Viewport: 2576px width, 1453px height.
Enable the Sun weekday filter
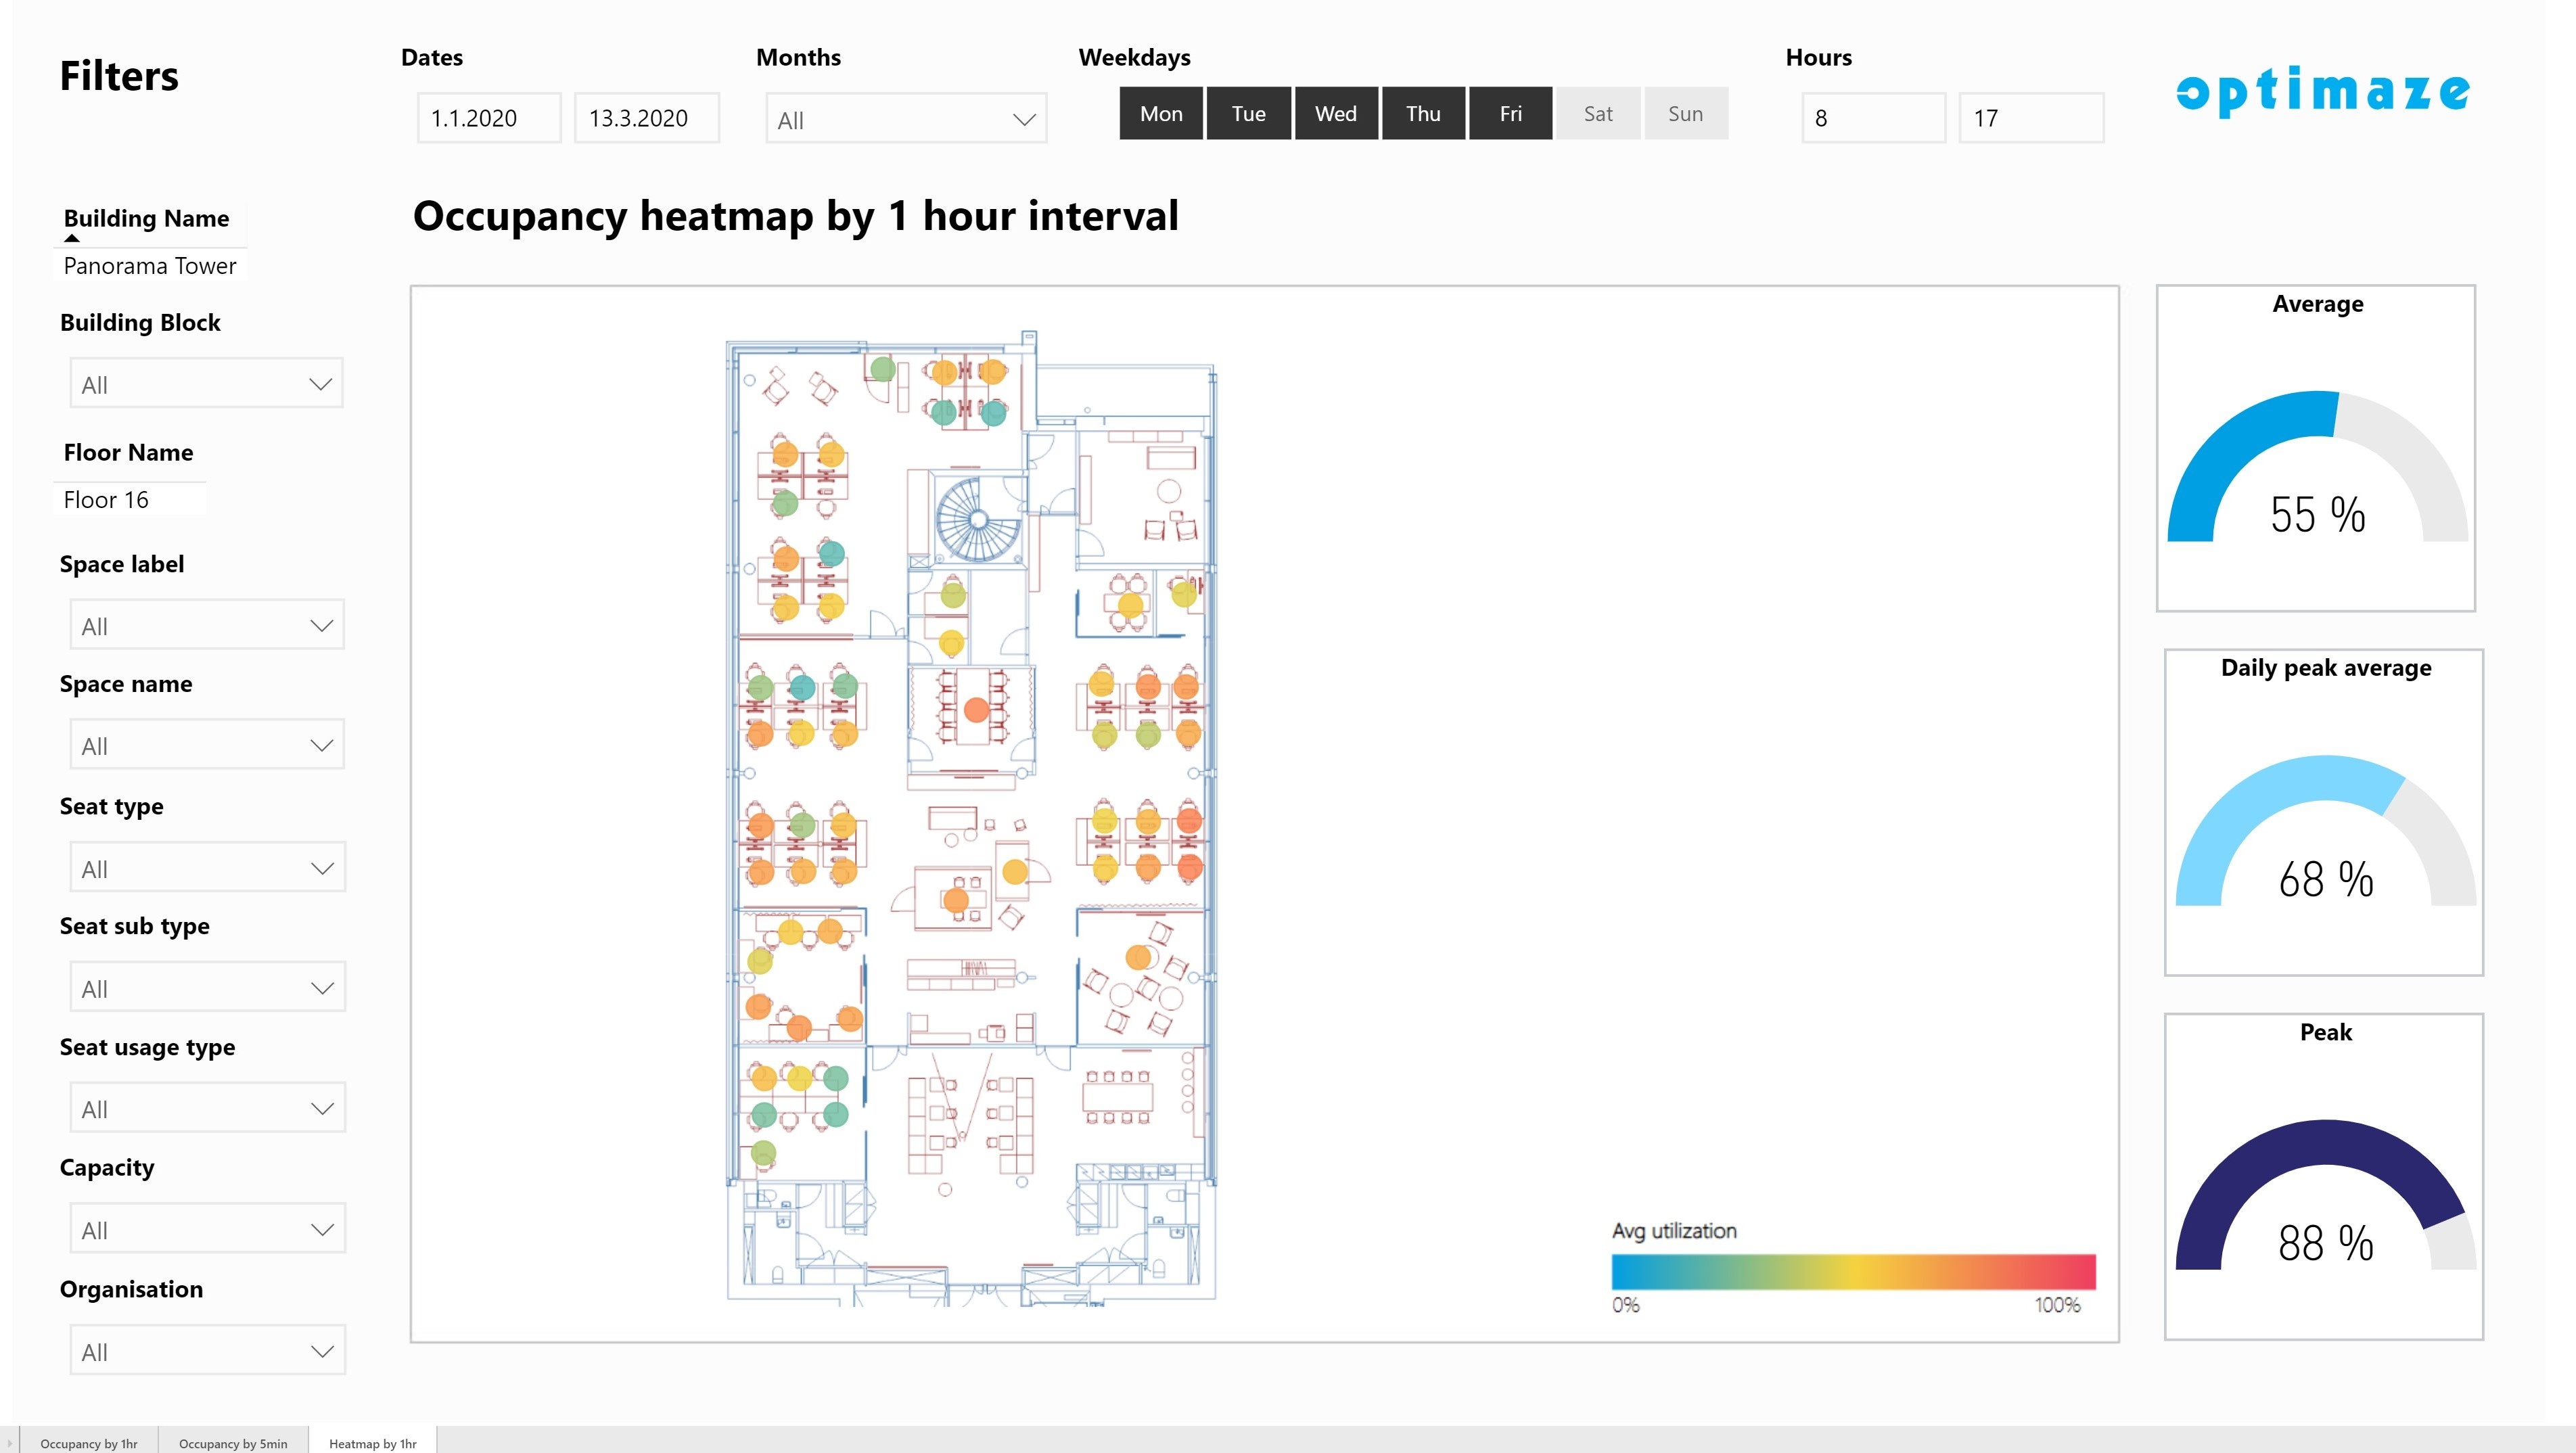(x=1685, y=114)
